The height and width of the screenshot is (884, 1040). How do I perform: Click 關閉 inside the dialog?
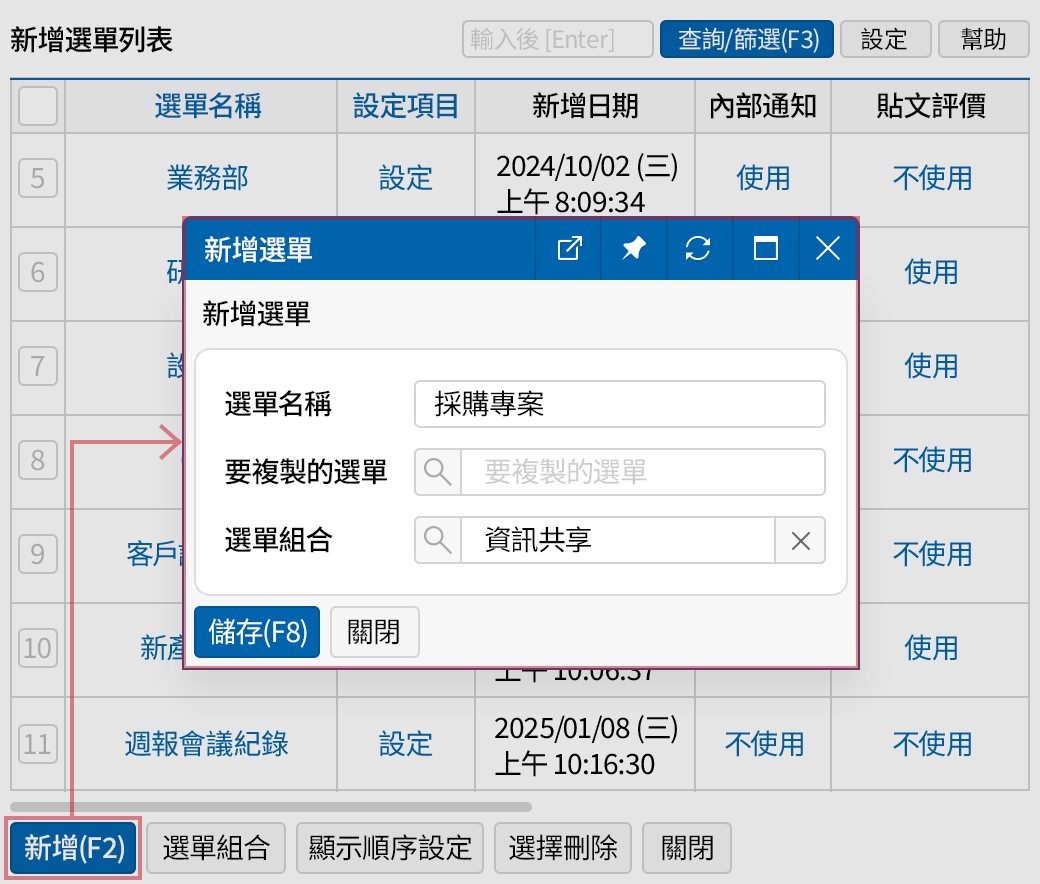click(374, 631)
